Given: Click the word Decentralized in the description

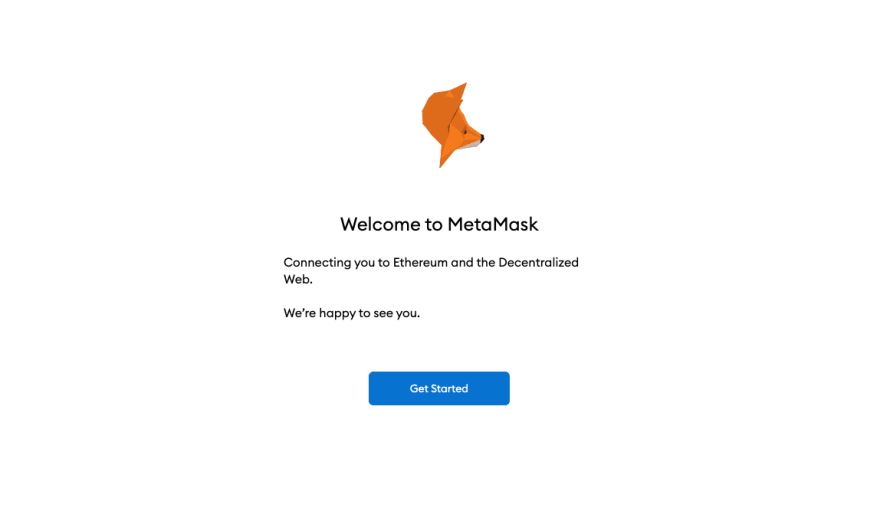Looking at the screenshot, I should pos(538,262).
